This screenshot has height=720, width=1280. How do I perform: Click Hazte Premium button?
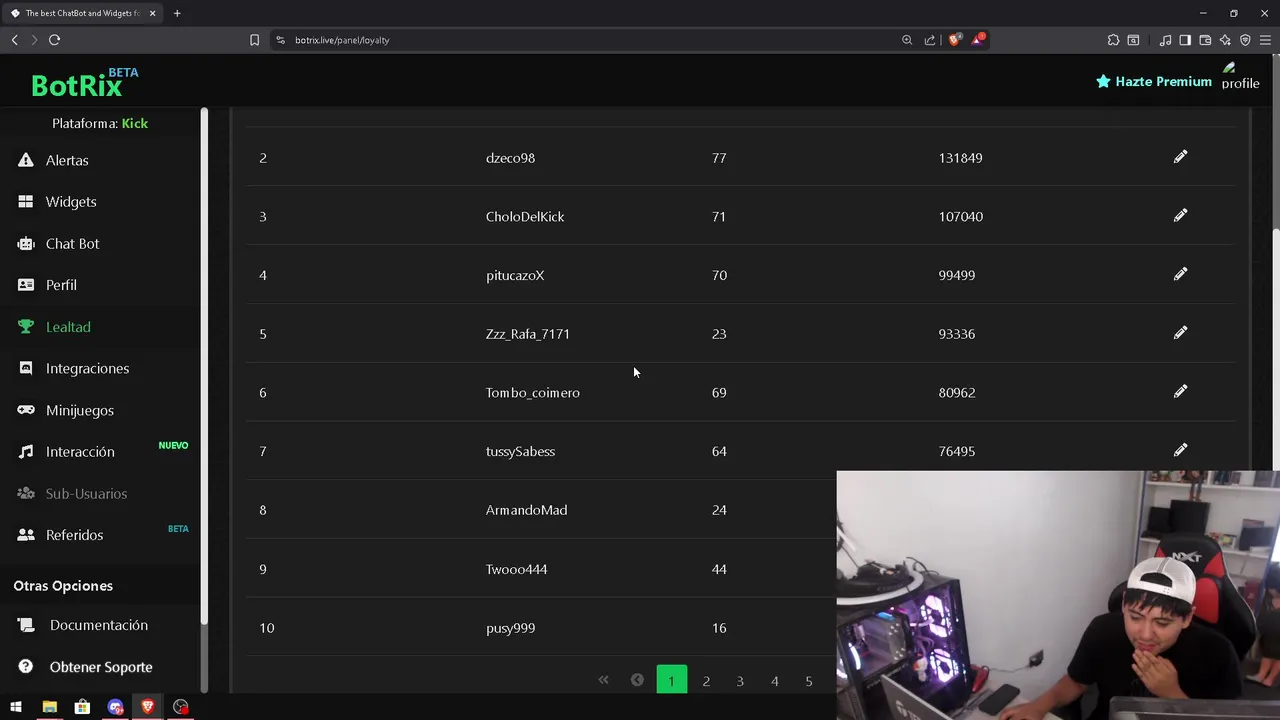1153,82
